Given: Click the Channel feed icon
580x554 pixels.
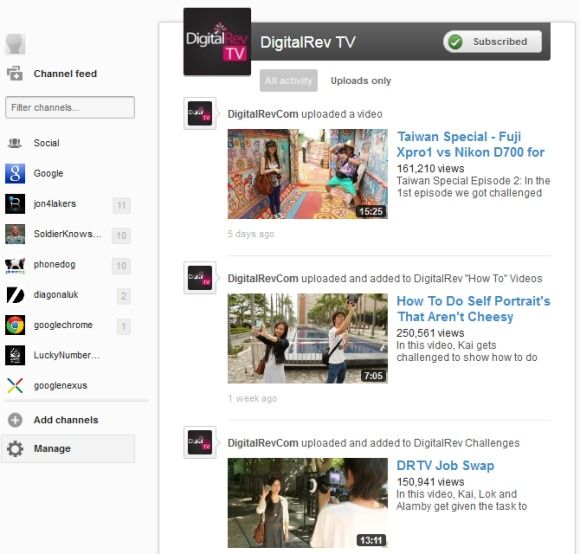Looking at the screenshot, I should click(x=15, y=73).
